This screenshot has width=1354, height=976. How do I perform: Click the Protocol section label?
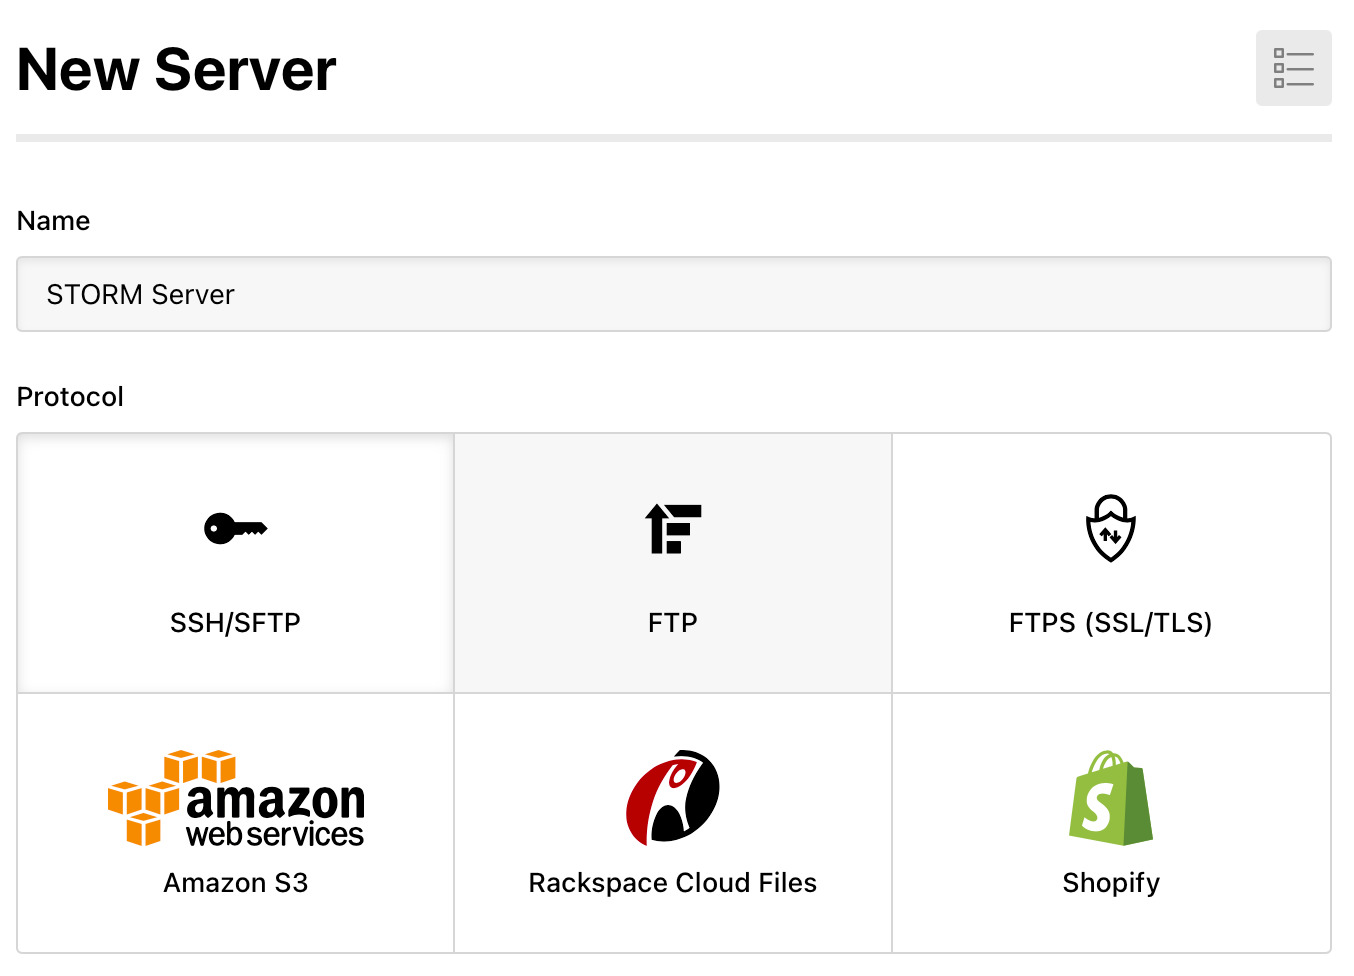pos(70,397)
